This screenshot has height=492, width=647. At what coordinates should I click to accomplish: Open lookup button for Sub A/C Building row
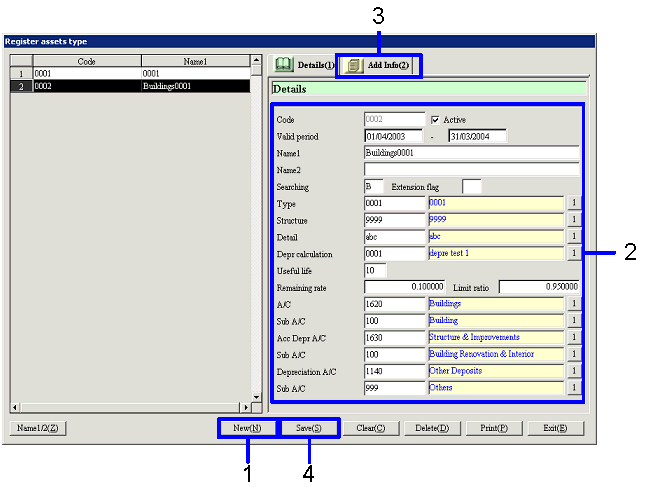coord(574,321)
